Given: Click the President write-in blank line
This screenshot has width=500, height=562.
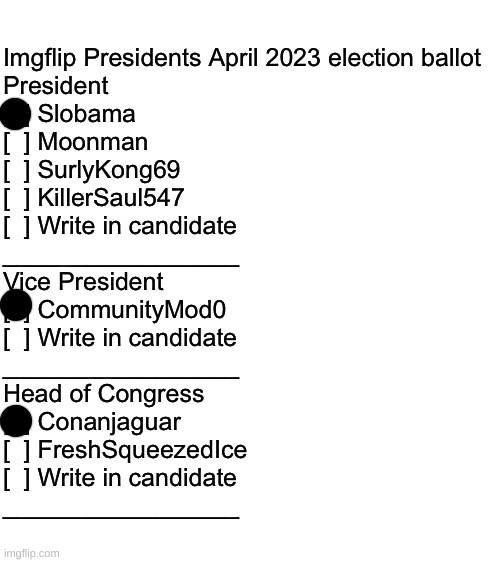Looking at the screenshot, I should coord(121,265).
